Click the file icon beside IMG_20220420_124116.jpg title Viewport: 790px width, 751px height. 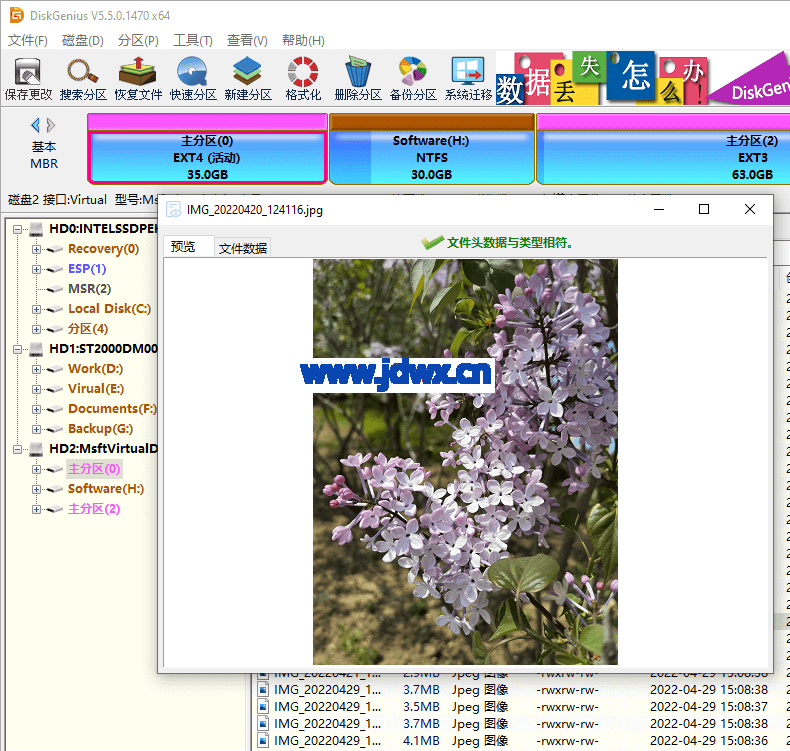(x=174, y=209)
